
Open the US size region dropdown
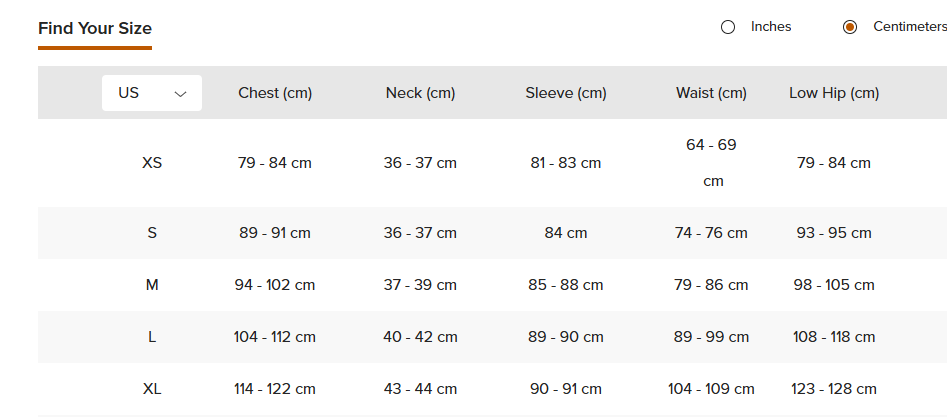pos(151,93)
